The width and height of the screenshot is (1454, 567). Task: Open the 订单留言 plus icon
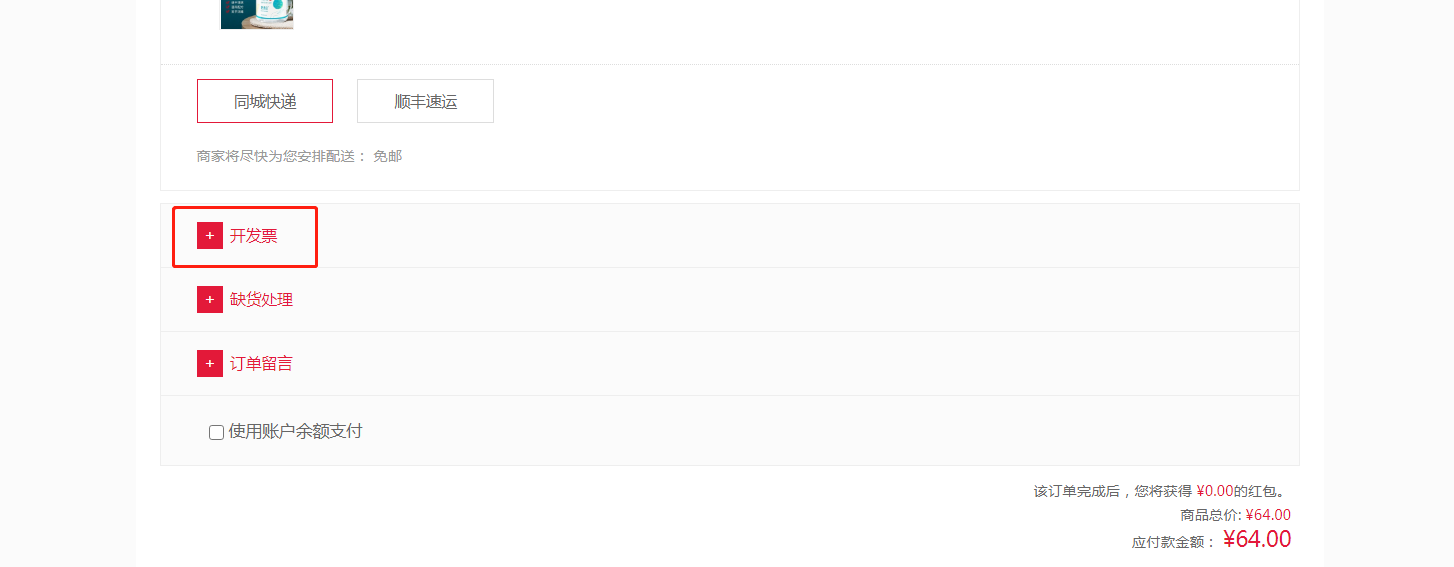tap(210, 364)
